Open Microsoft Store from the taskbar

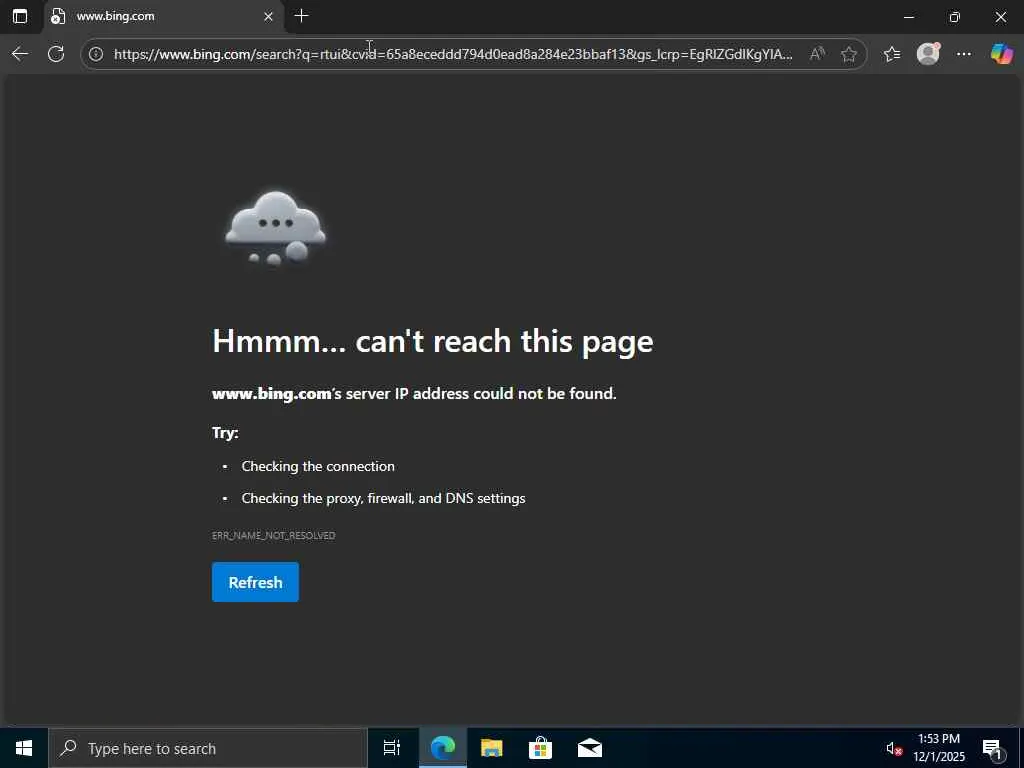[x=540, y=748]
